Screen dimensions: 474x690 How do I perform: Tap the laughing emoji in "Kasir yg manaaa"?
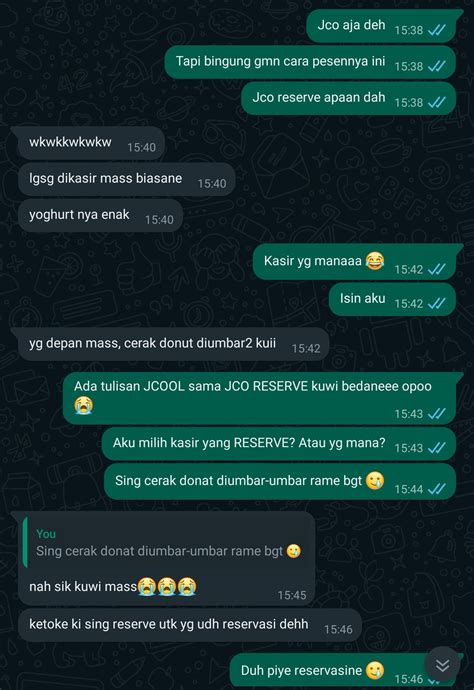click(375, 261)
